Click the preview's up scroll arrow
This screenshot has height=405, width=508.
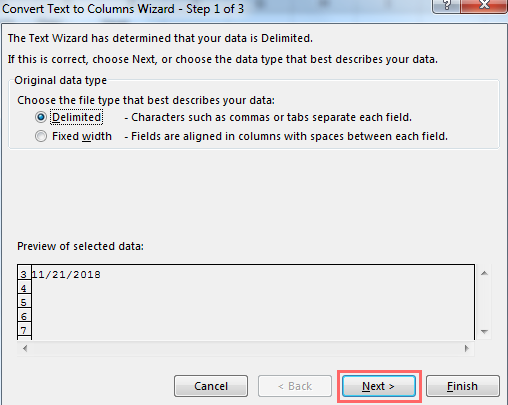pos(484,273)
